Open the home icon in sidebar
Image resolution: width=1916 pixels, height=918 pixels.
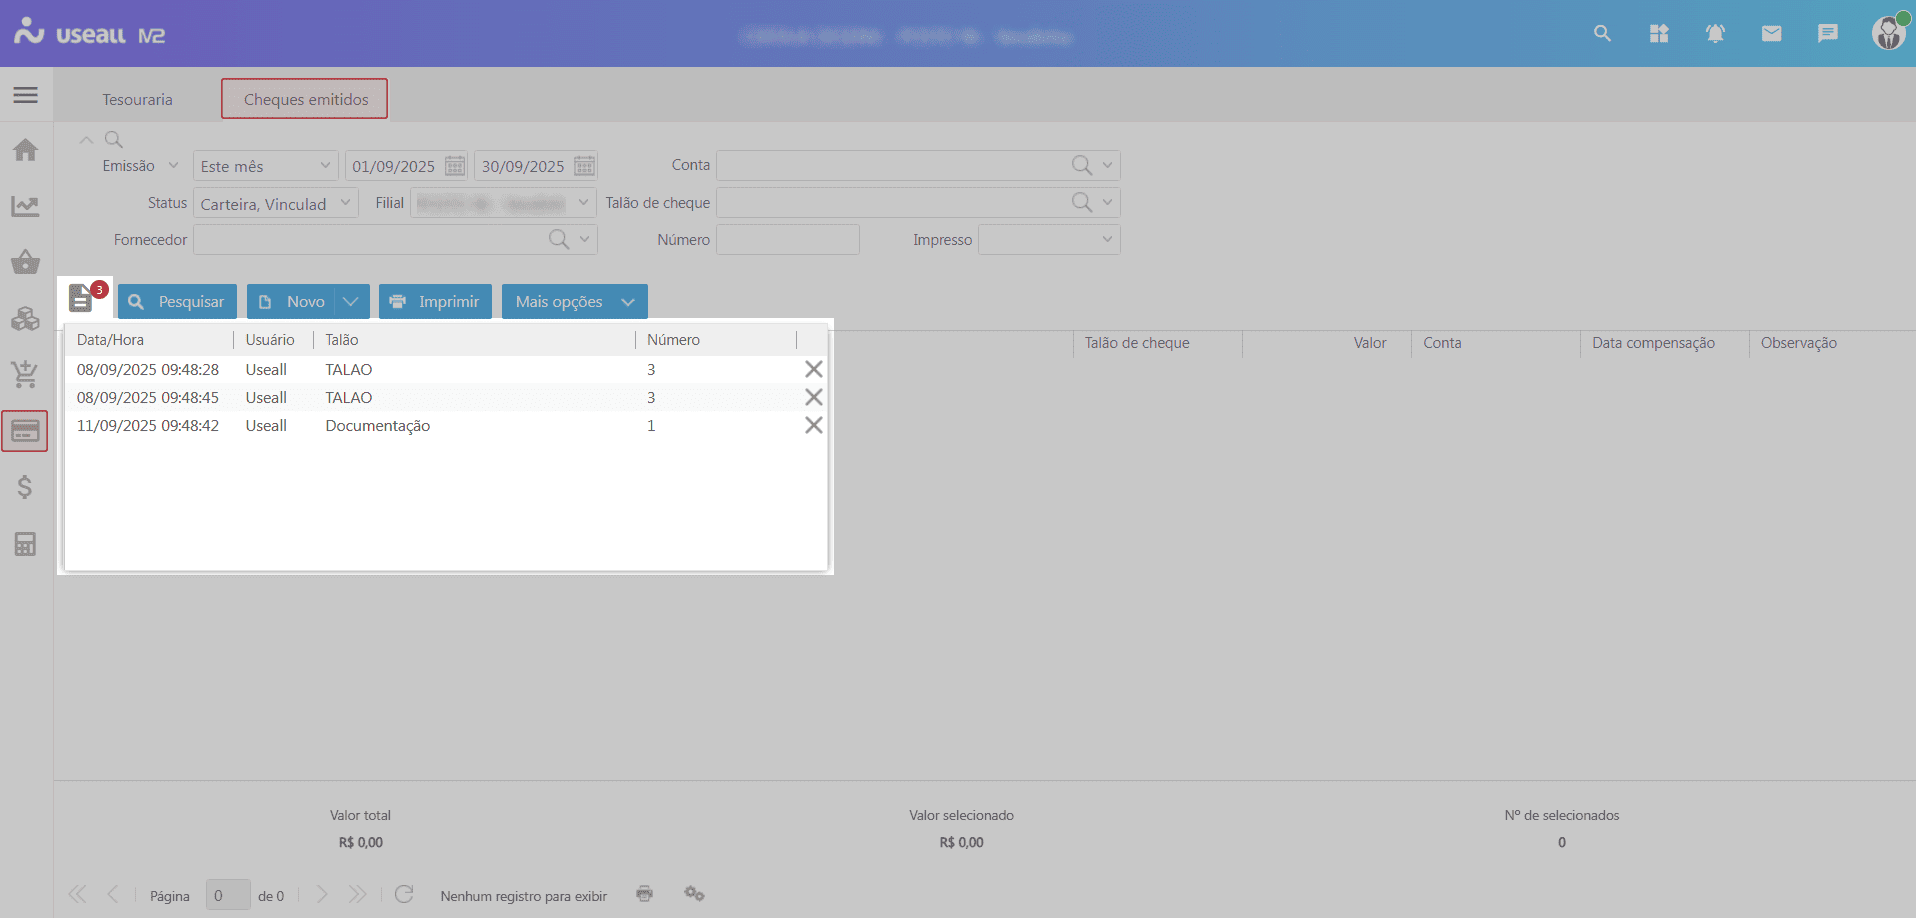(25, 150)
